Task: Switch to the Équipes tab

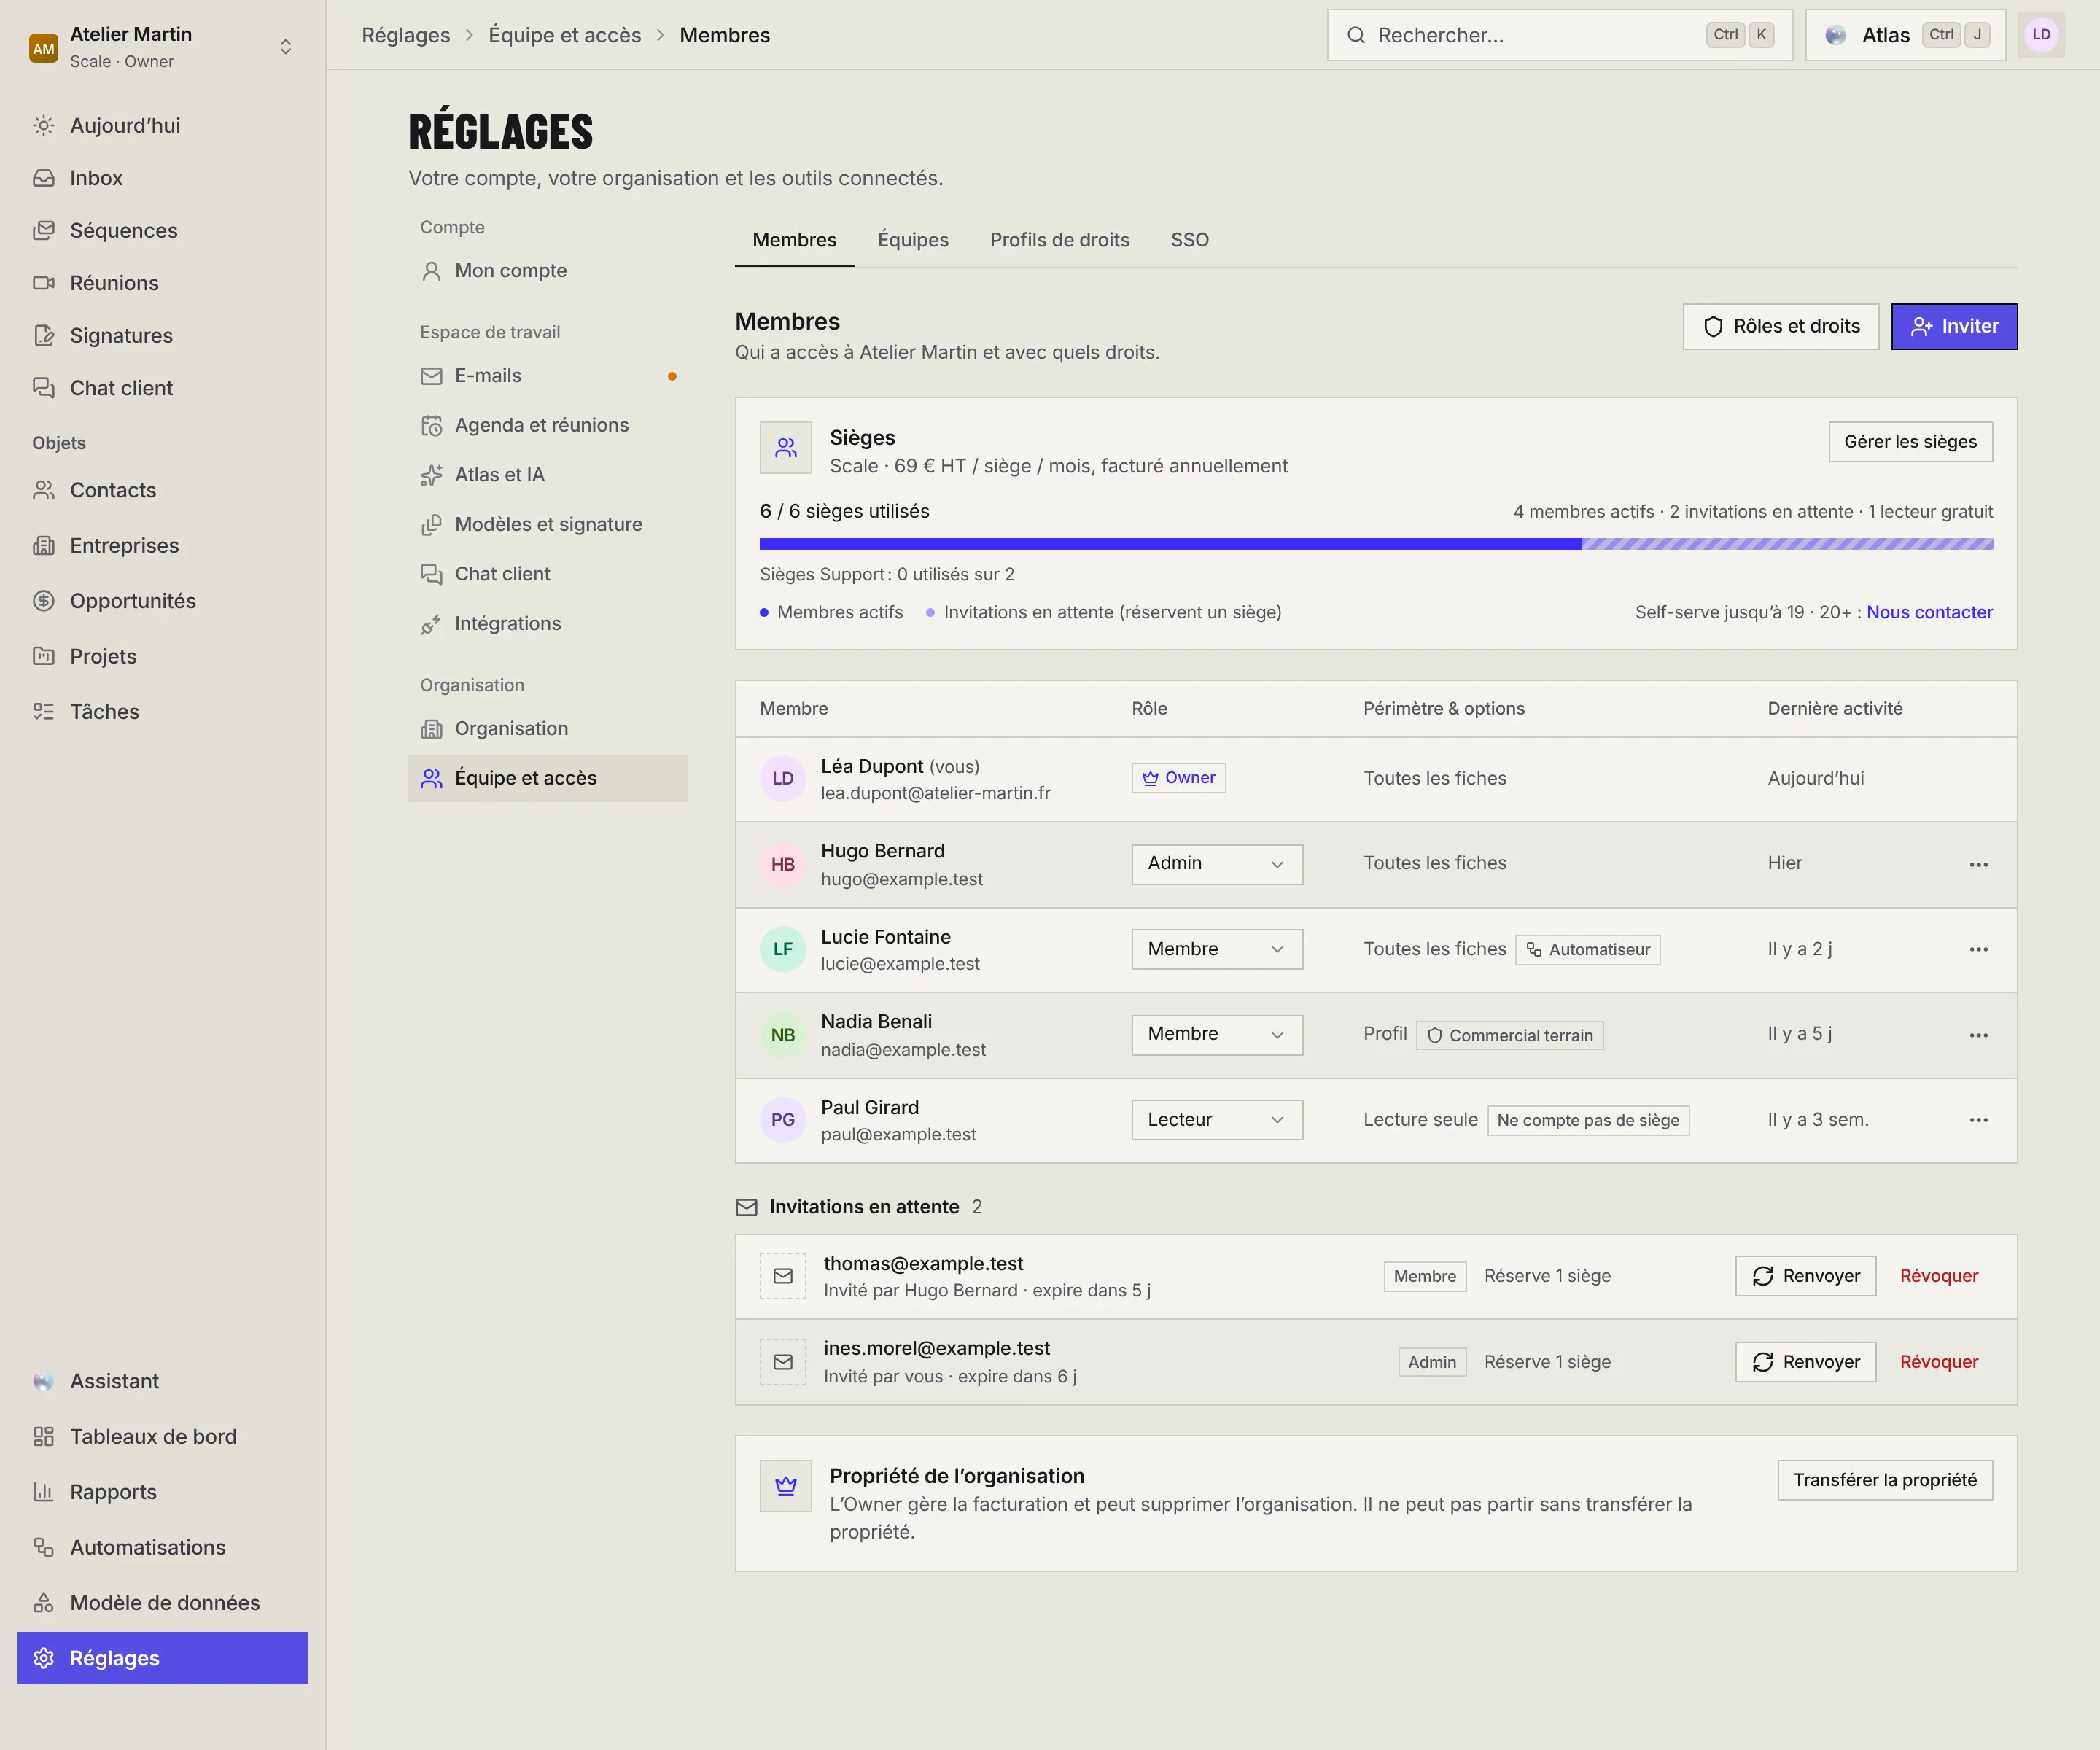Action: [913, 240]
